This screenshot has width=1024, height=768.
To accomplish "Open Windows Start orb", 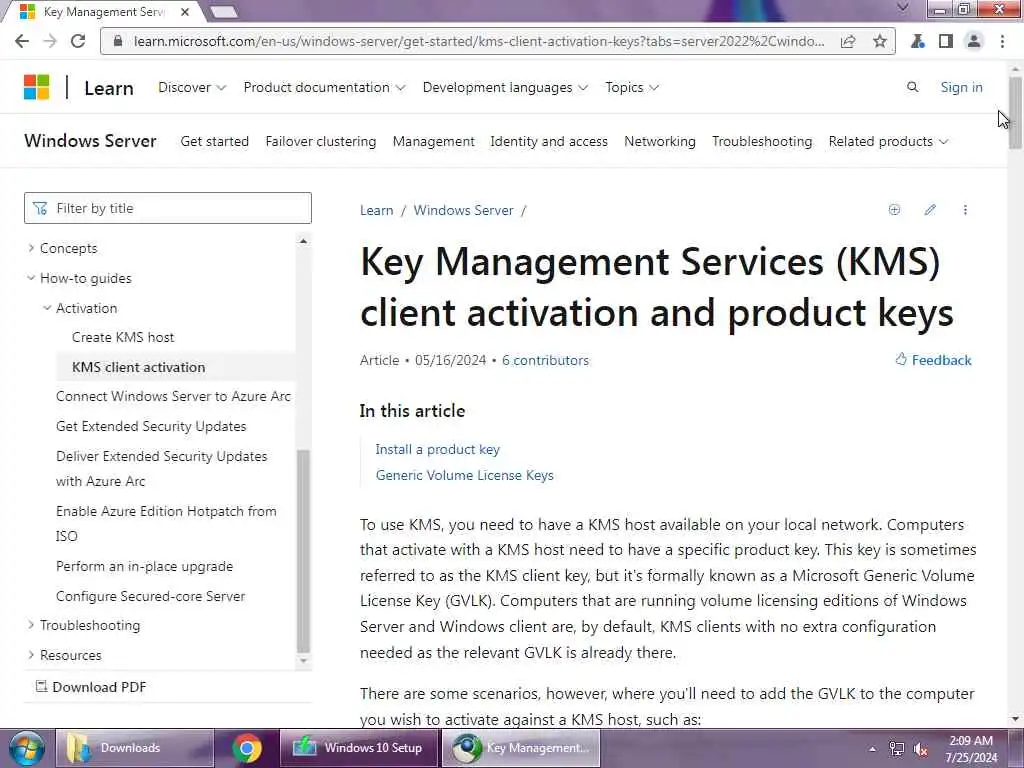I will click(x=26, y=748).
